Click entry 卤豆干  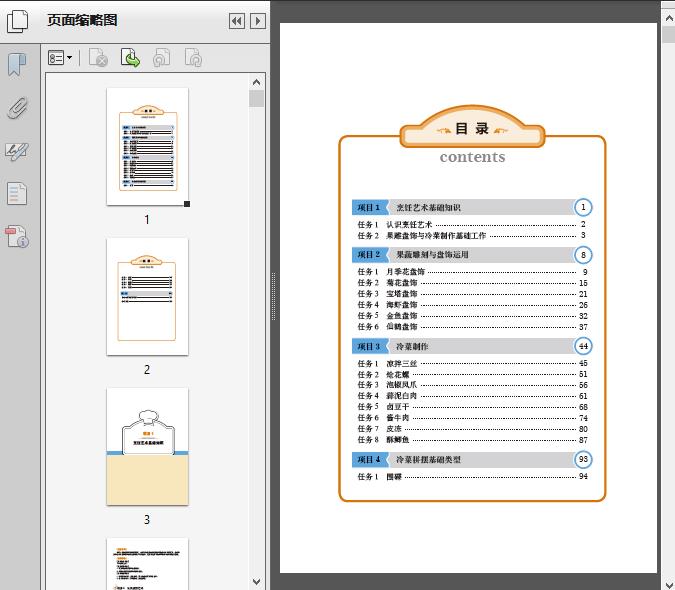point(398,407)
